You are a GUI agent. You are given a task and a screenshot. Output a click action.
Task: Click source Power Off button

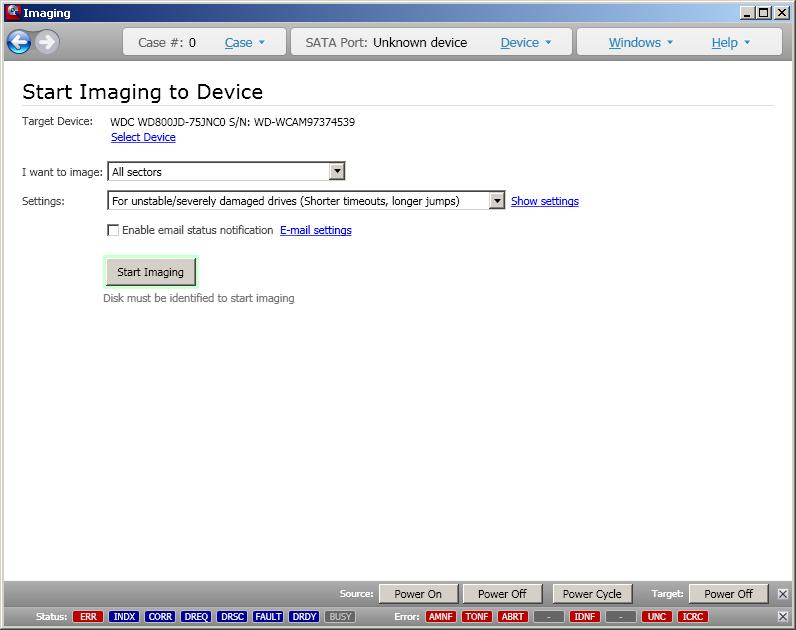point(502,593)
